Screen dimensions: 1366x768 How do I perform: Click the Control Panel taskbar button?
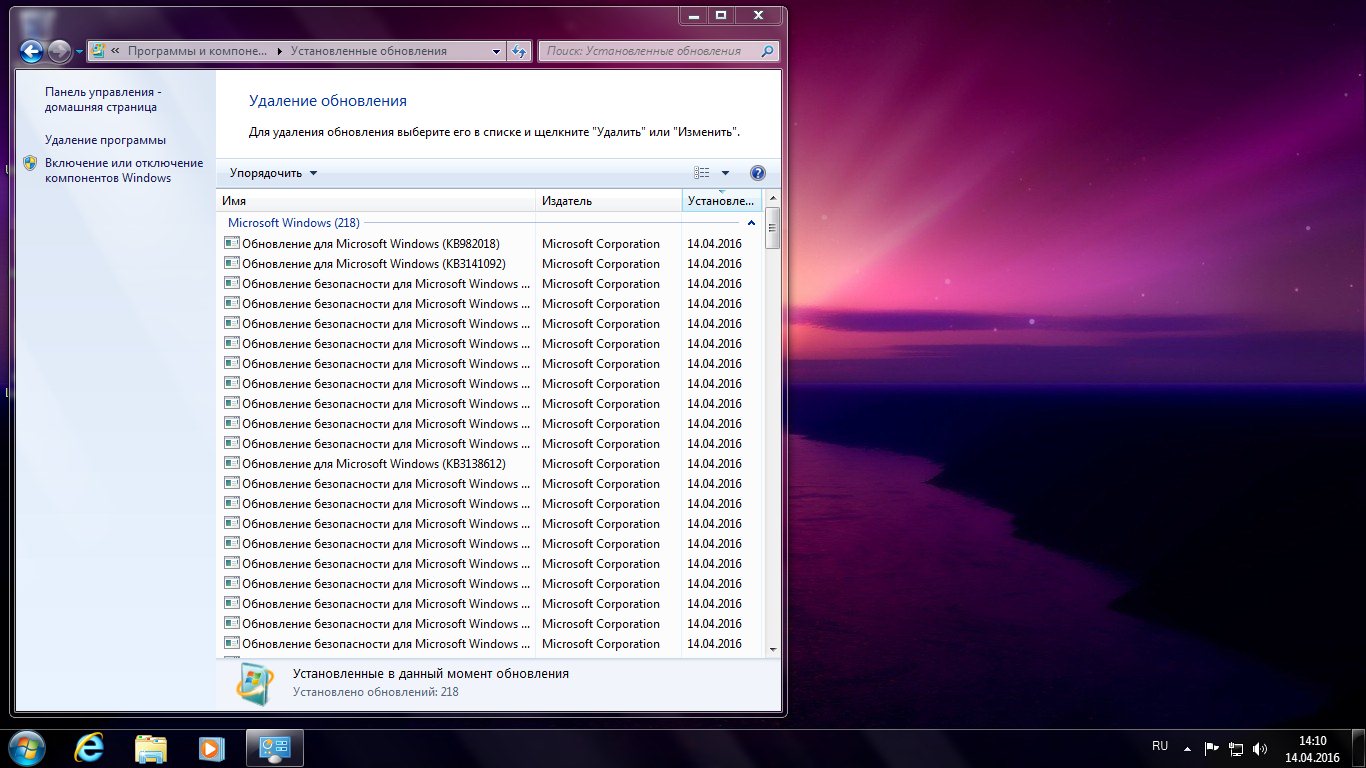[x=274, y=747]
